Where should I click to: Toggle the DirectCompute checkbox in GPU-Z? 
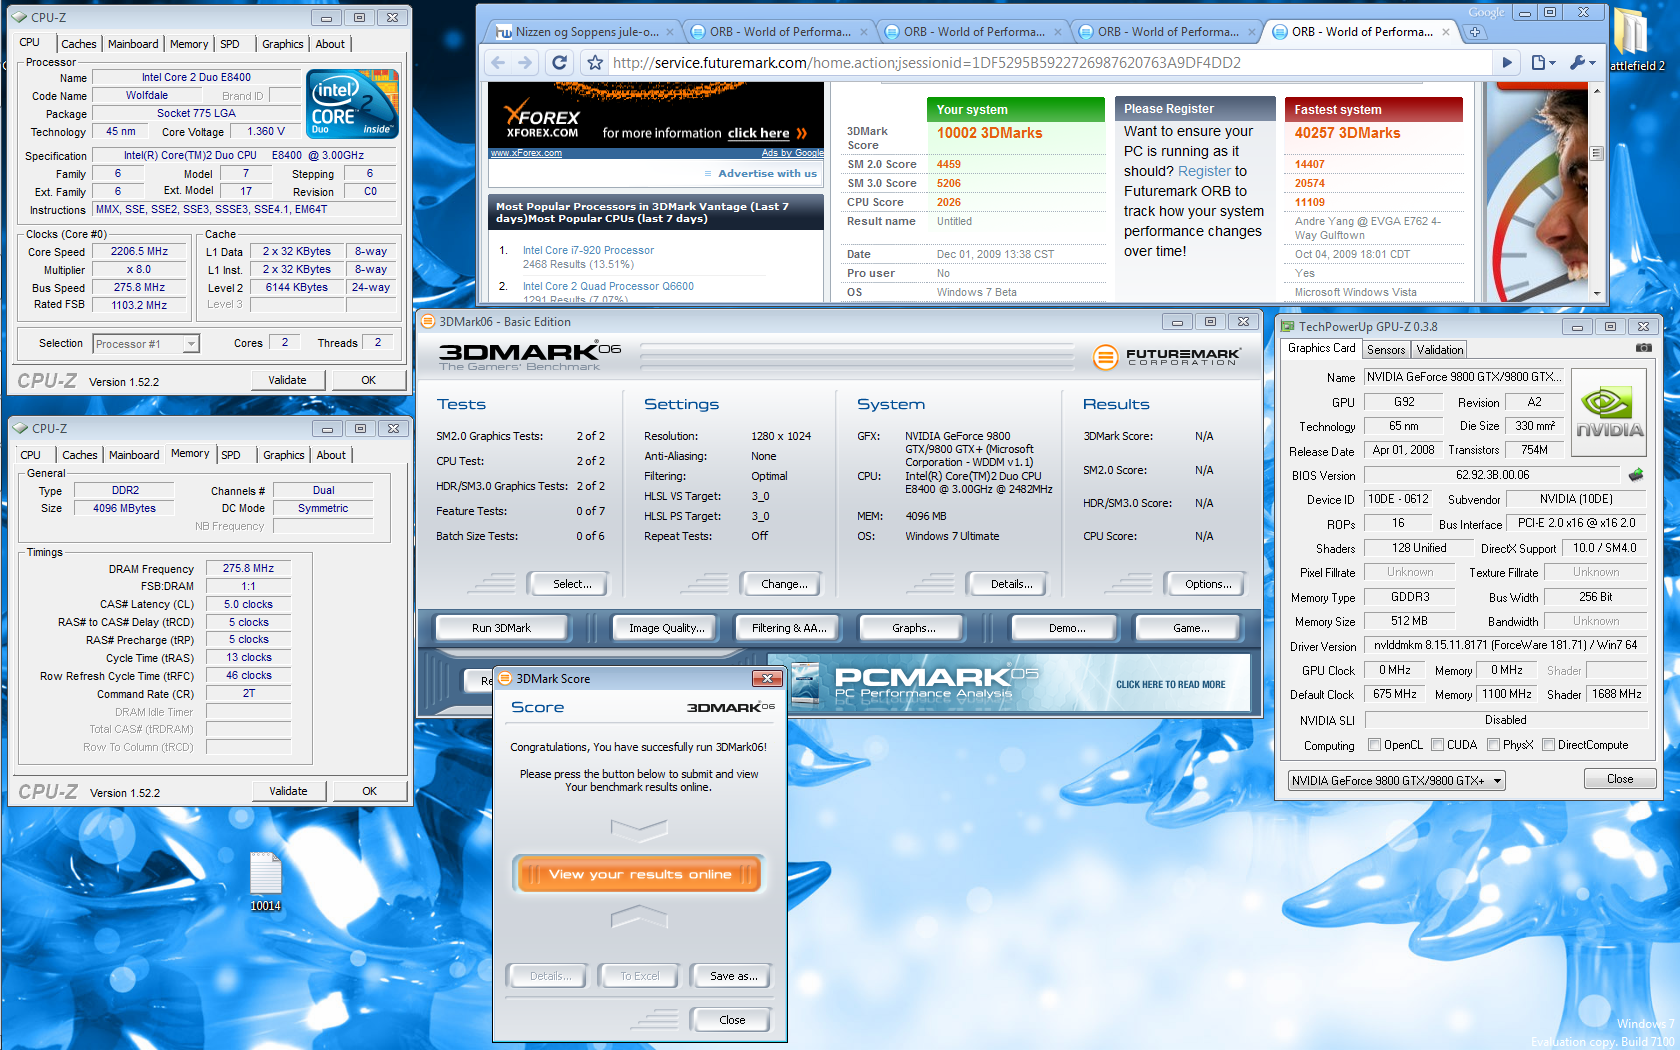(1548, 745)
